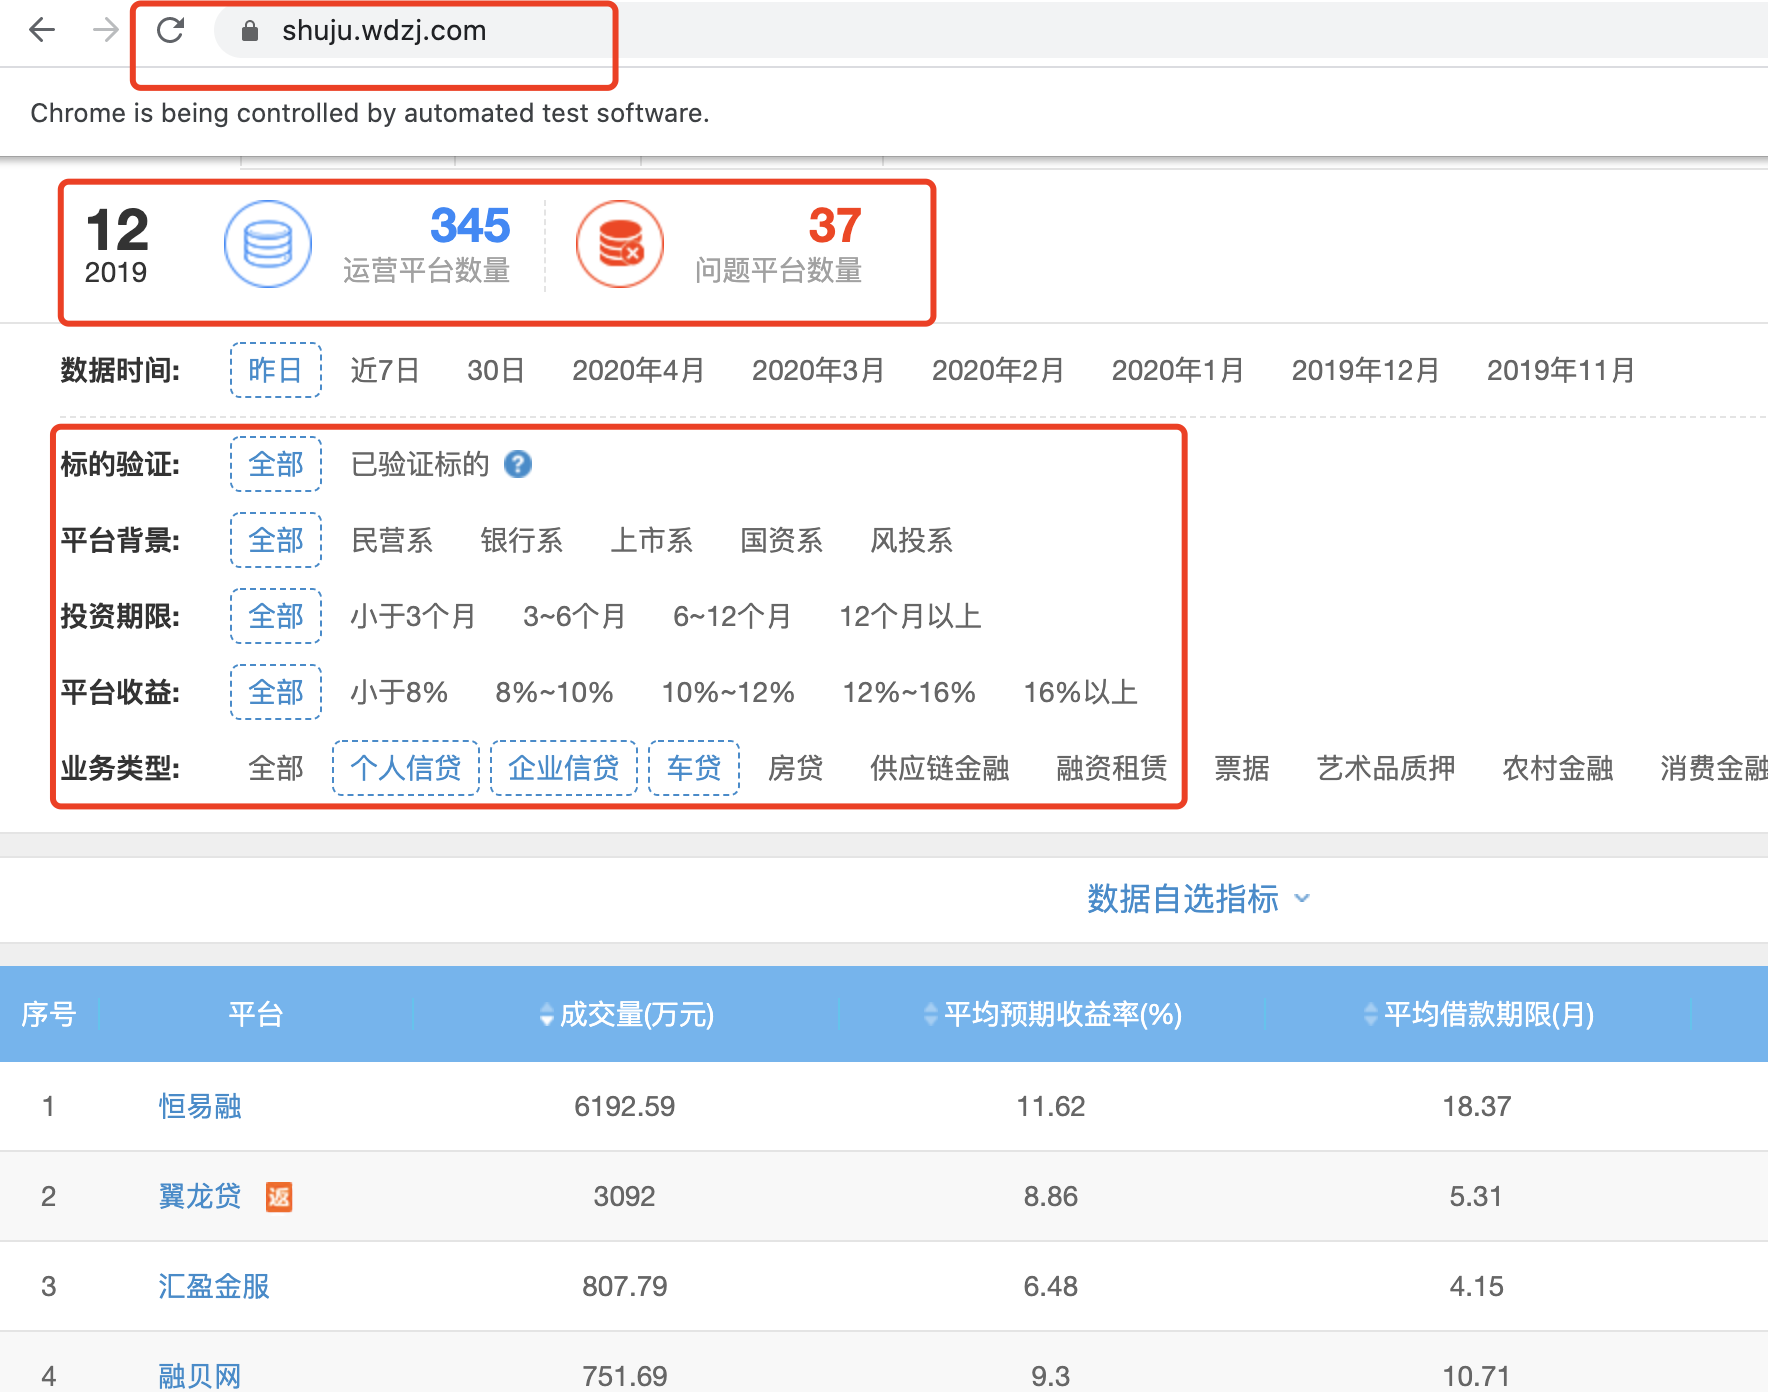Sort by 平均预期收益率(%) column header
1768x1392 pixels.
point(1052,1014)
